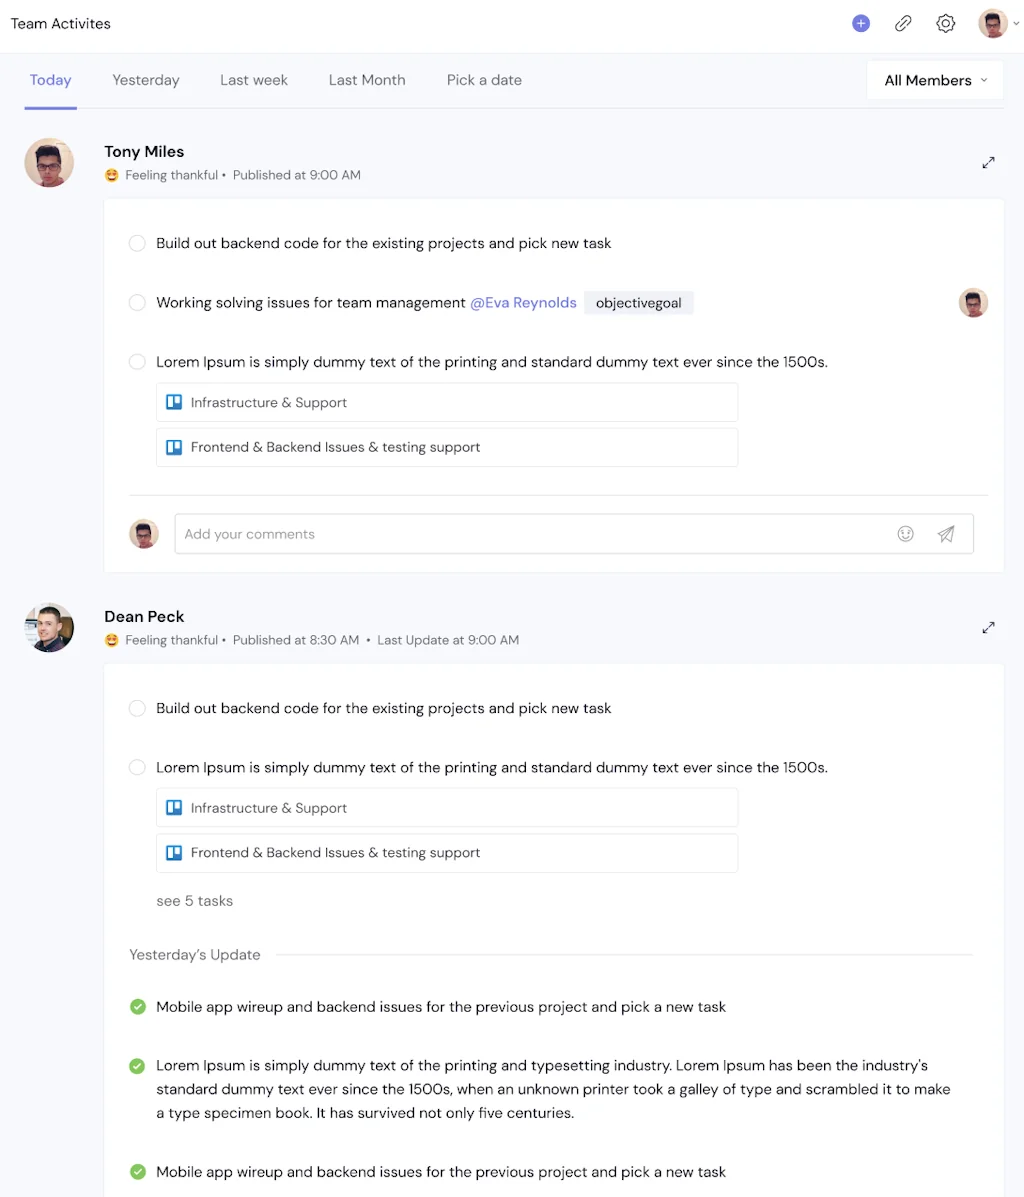
Task: Open the Pick a date selector
Action: [484, 79]
